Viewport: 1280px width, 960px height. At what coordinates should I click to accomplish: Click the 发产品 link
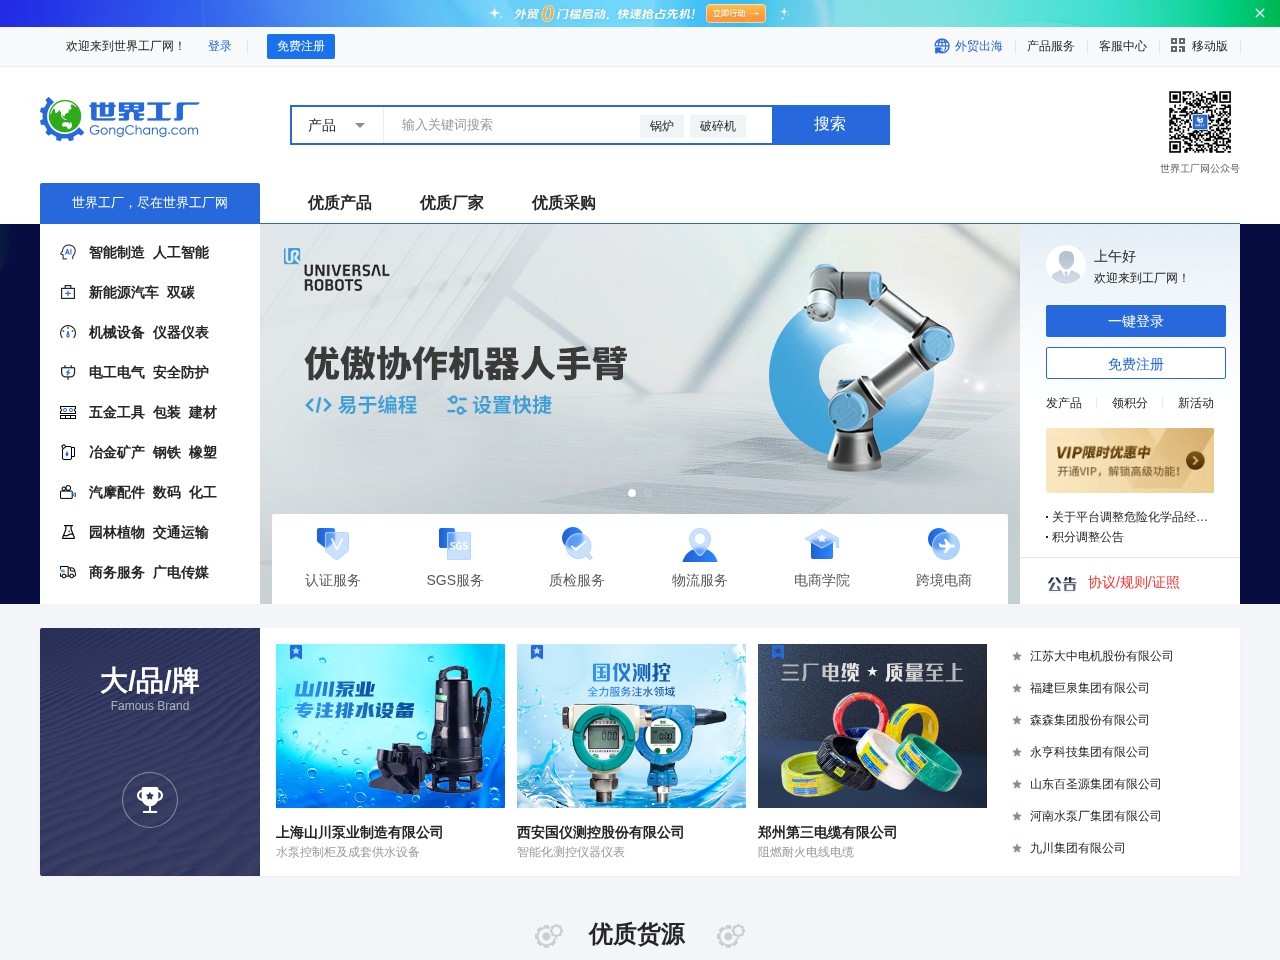coord(1064,403)
